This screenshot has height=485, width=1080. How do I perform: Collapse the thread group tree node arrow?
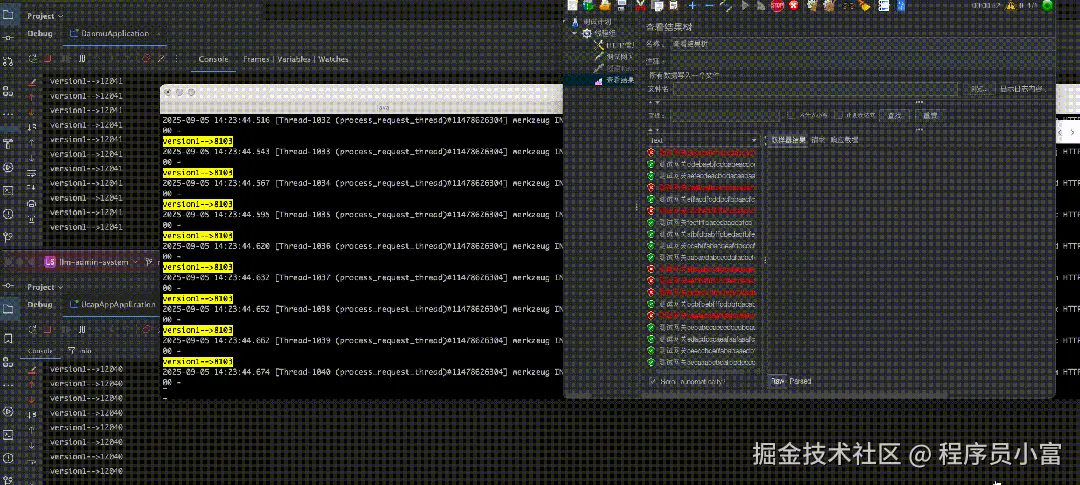(576, 32)
